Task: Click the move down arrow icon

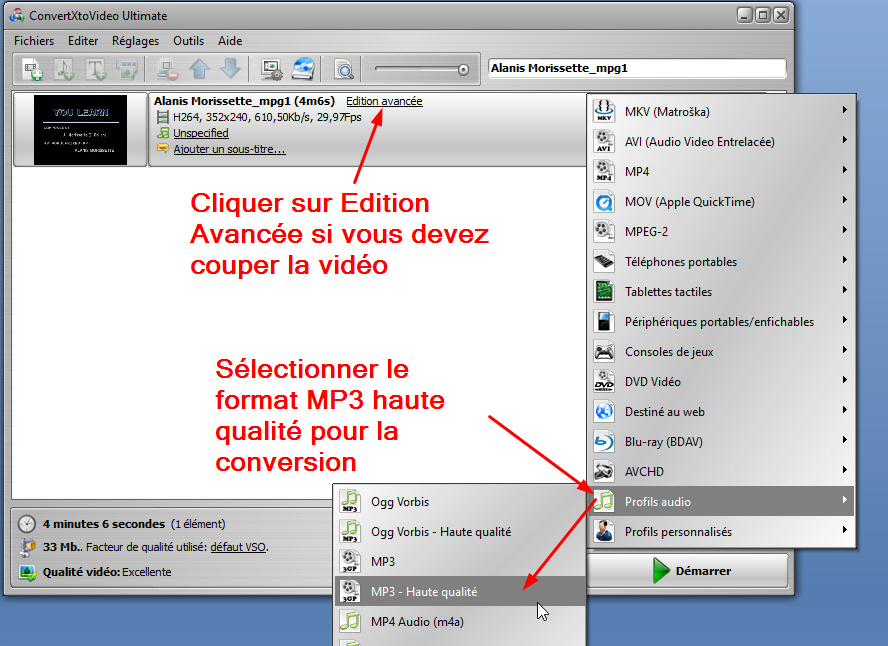Action: 230,69
